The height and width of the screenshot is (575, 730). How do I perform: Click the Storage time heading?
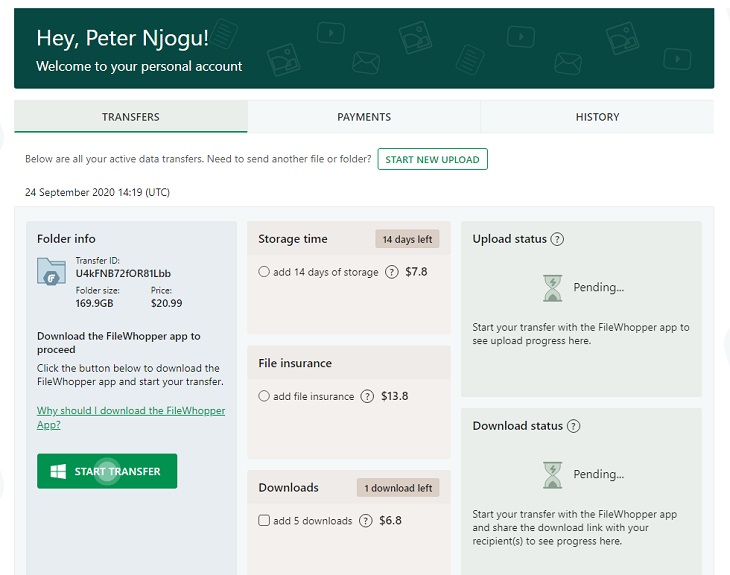[x=293, y=239]
